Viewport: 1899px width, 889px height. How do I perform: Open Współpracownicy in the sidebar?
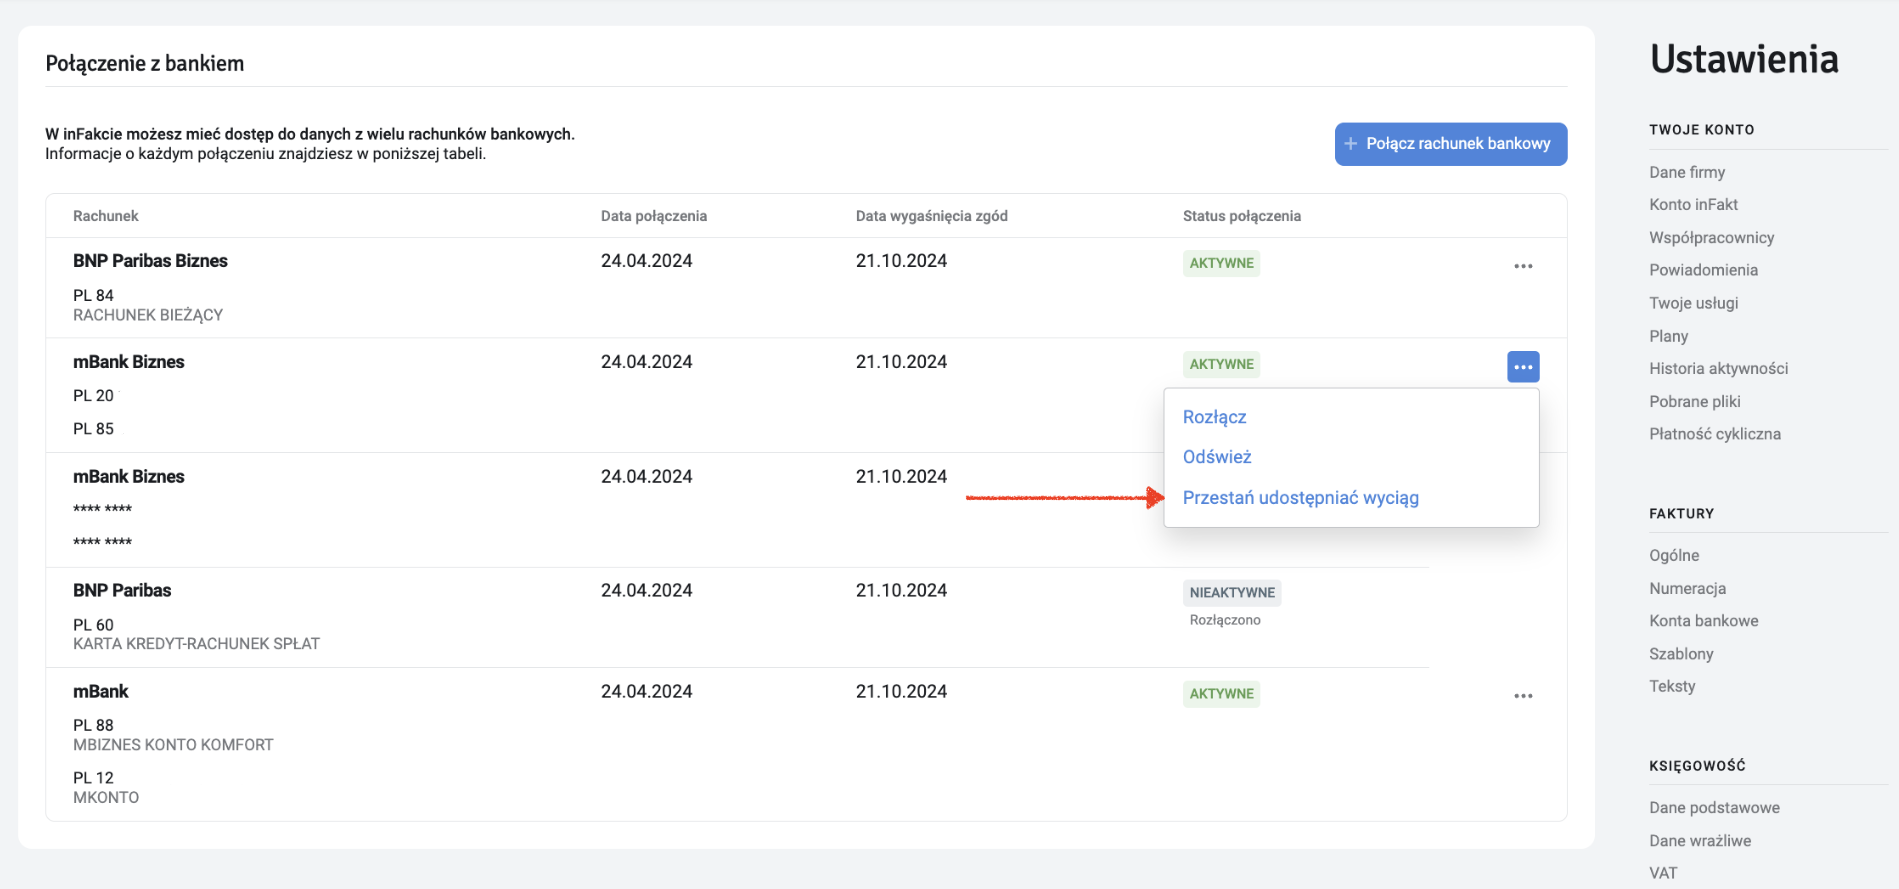[x=1711, y=237]
